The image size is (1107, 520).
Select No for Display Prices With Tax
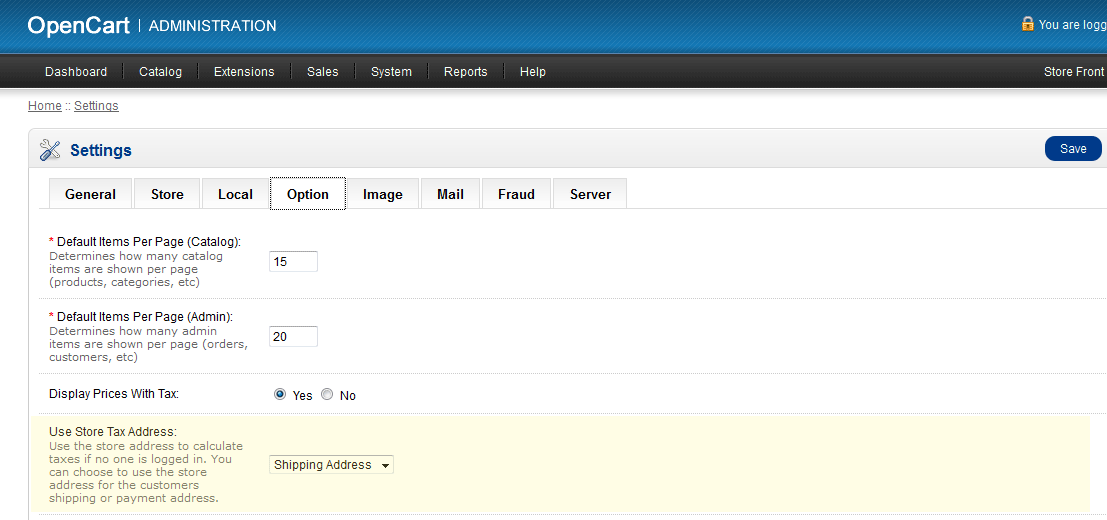327,395
